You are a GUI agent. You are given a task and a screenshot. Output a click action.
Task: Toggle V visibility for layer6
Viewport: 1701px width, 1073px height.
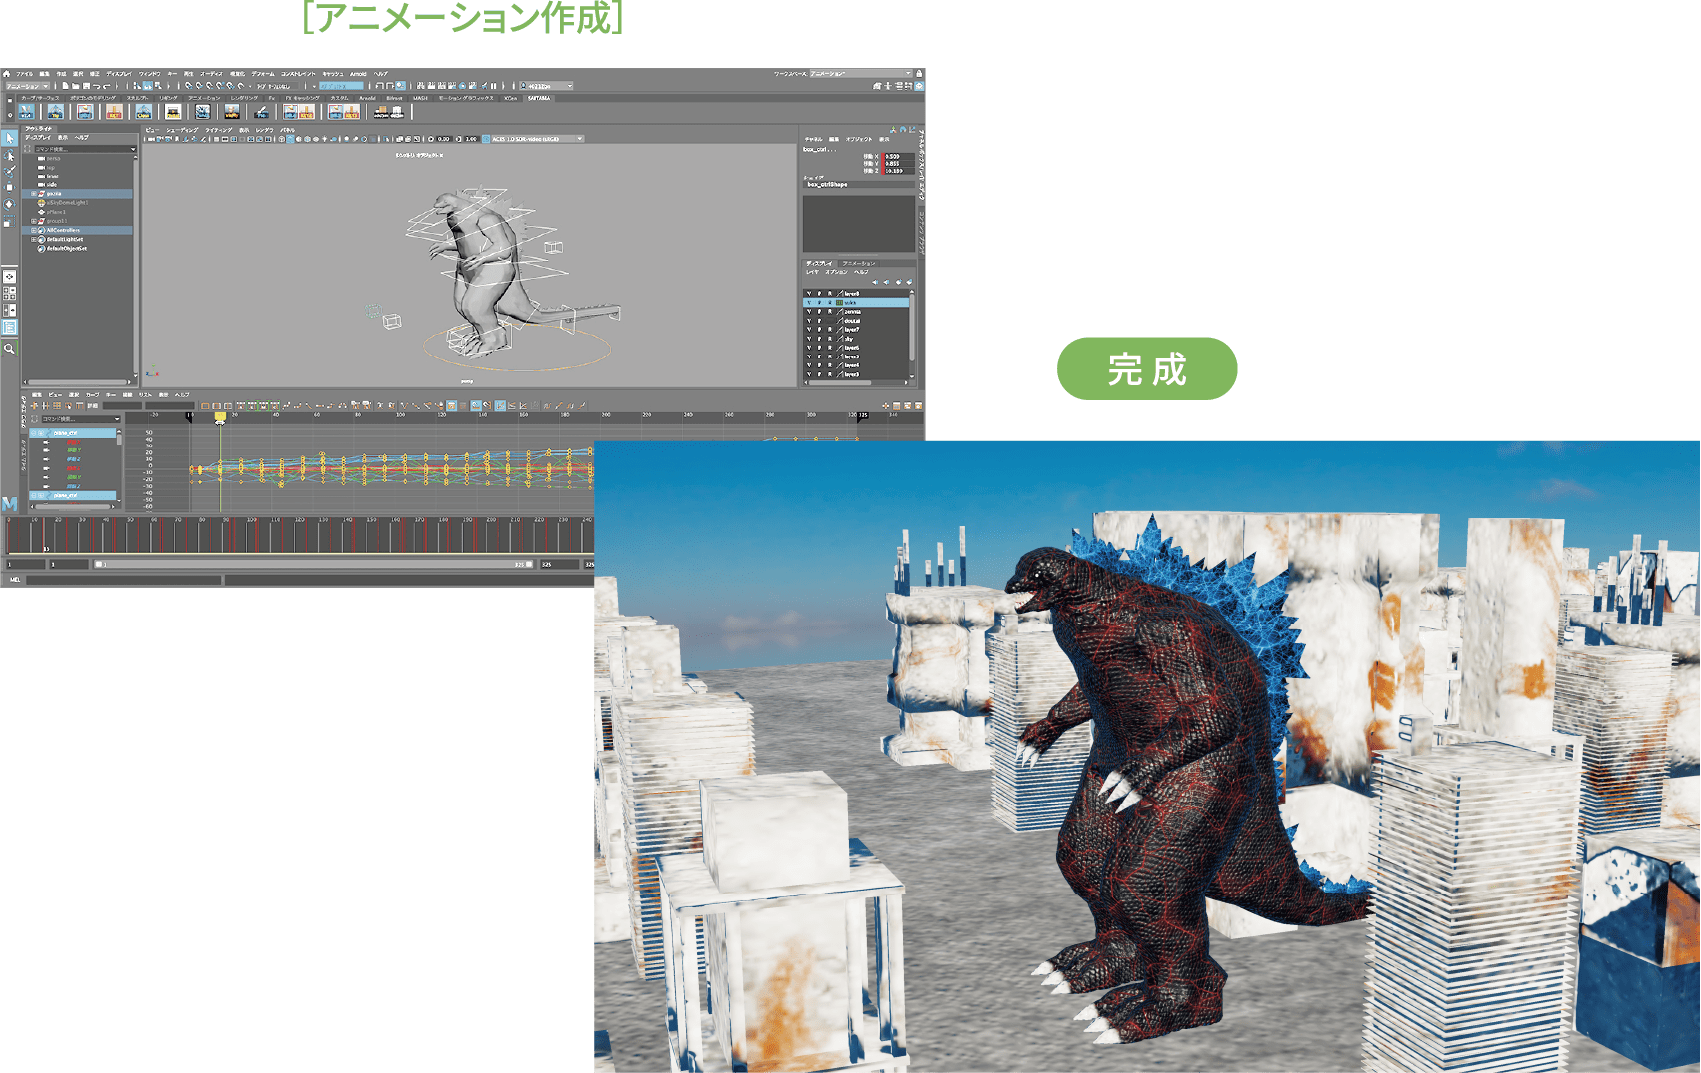[x=809, y=348]
